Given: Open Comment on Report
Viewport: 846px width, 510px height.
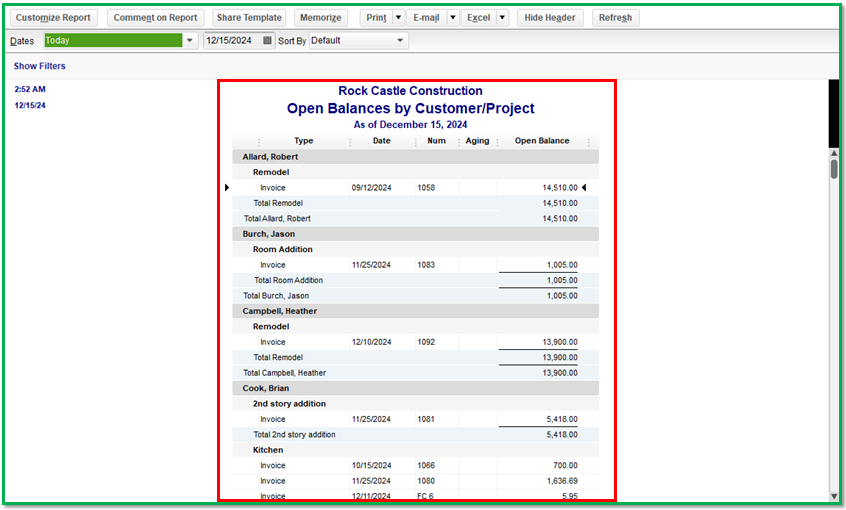Looking at the screenshot, I should [155, 18].
